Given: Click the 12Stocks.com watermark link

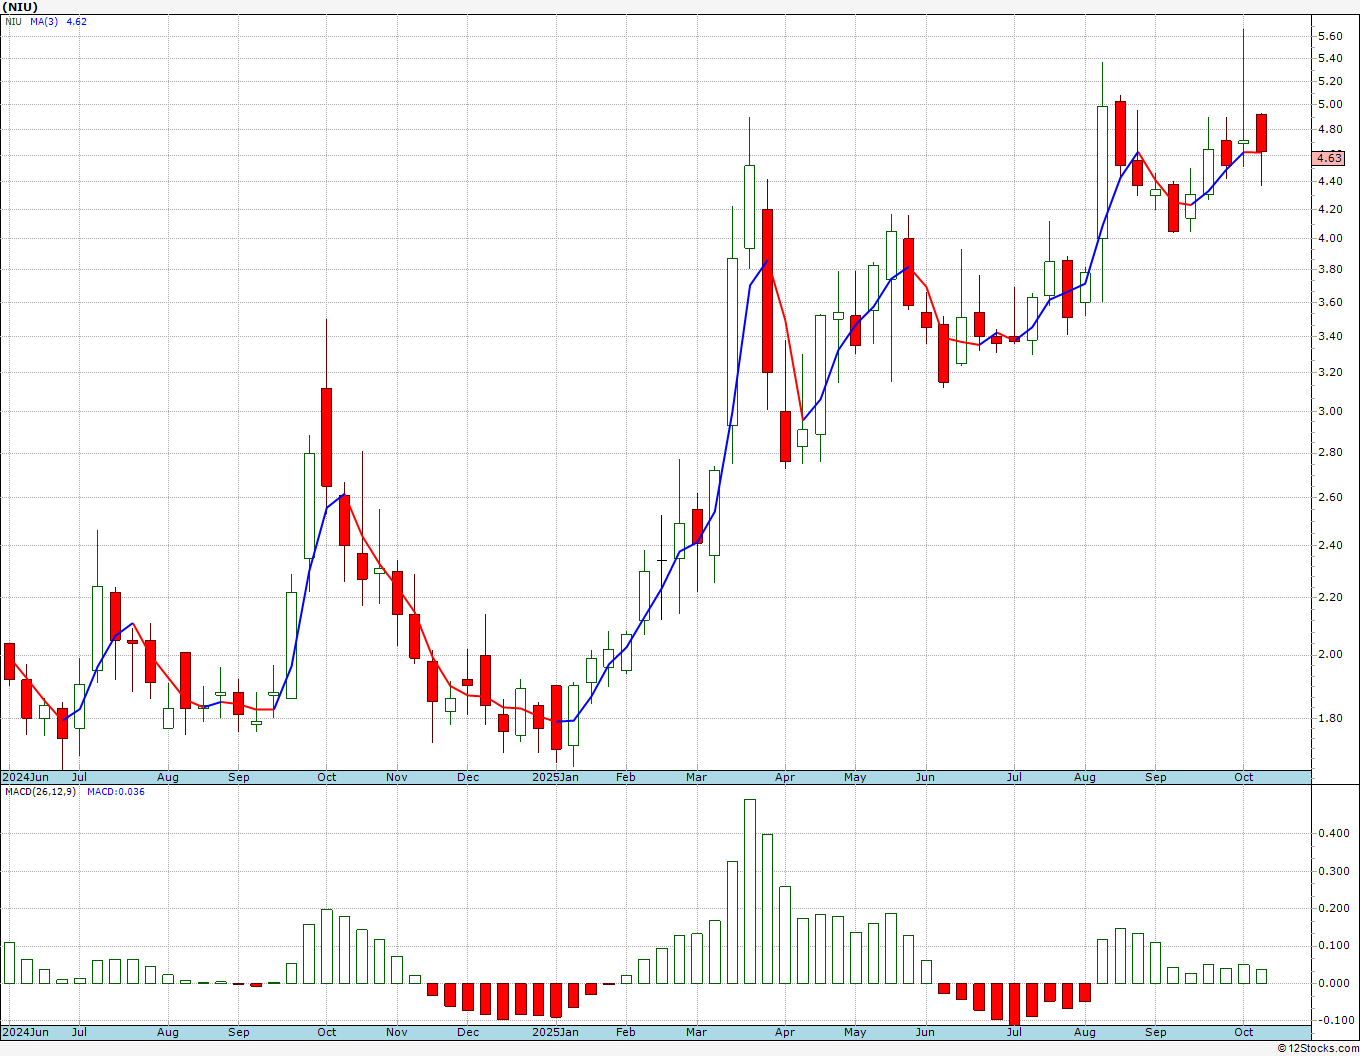Looking at the screenshot, I should pos(1318,1048).
